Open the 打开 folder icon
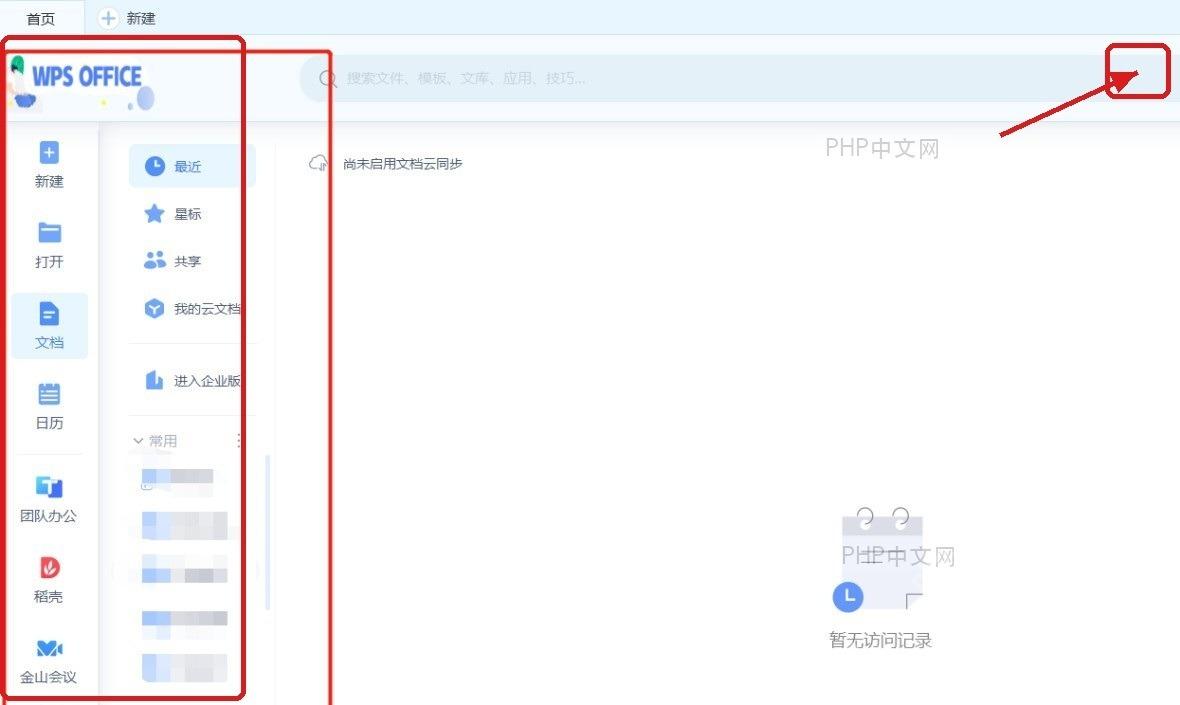 click(49, 232)
